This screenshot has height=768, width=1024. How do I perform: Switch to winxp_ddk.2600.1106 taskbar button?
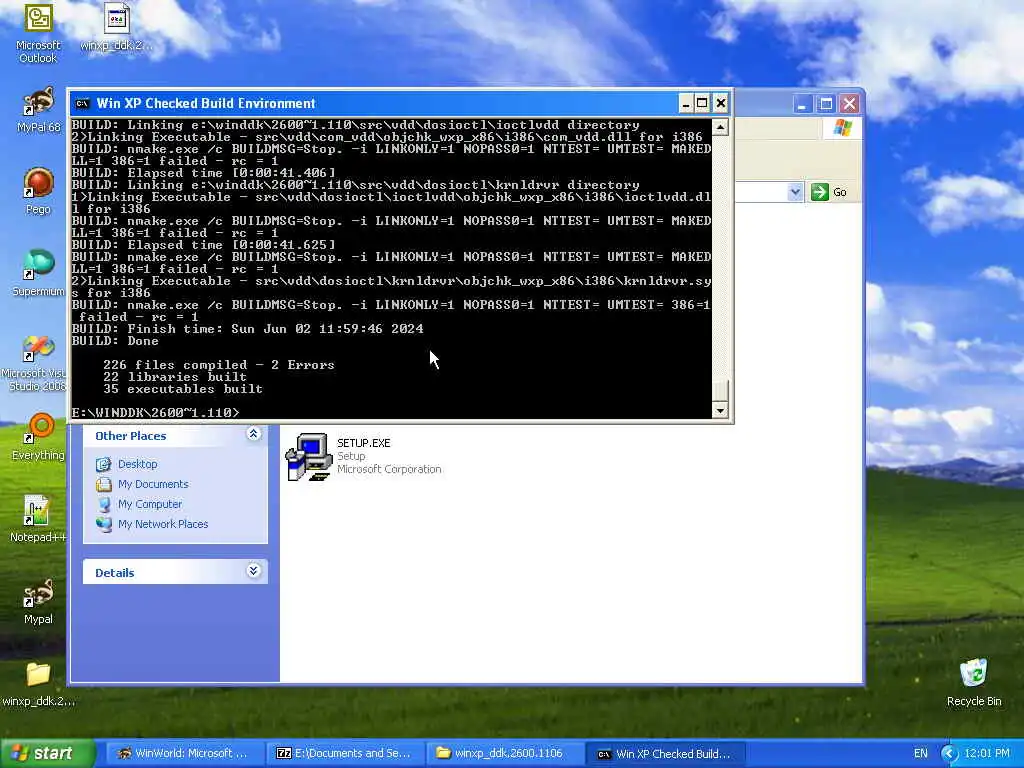click(x=504, y=754)
